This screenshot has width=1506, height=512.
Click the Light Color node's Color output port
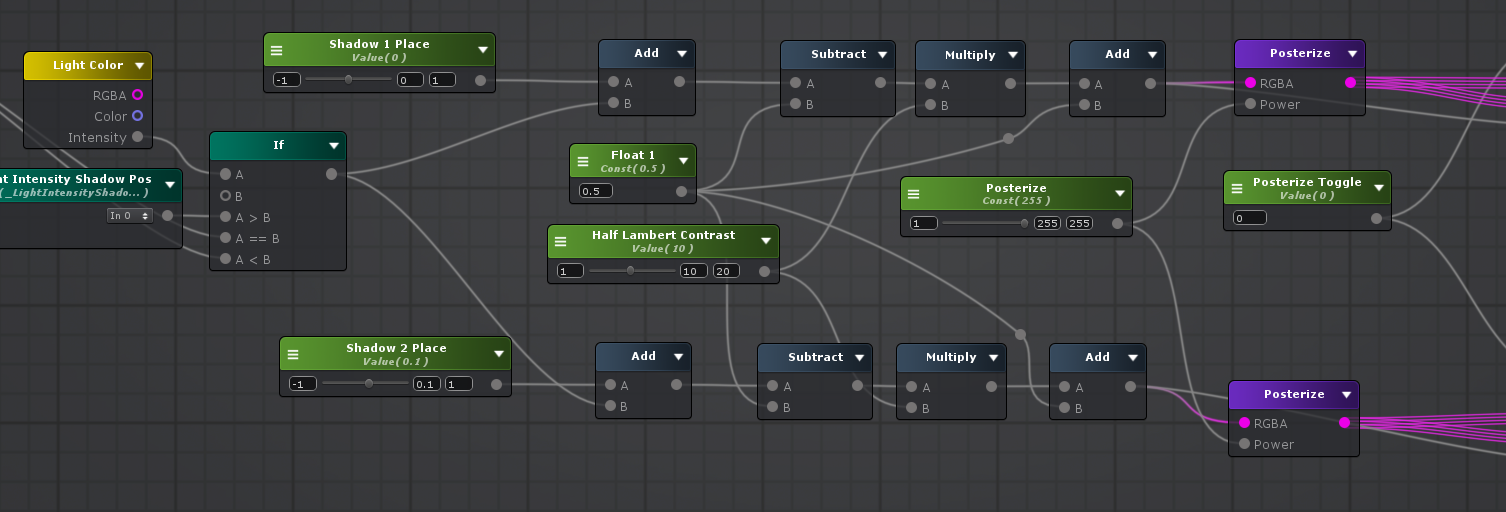(137, 116)
